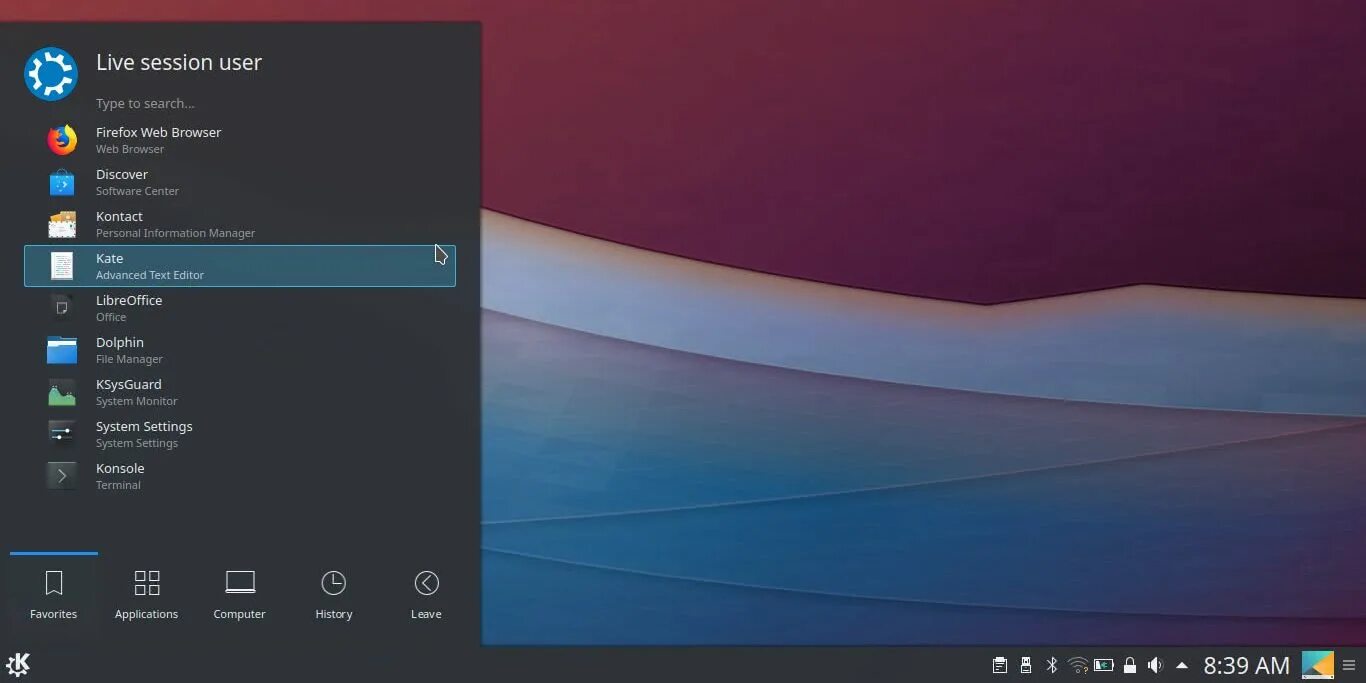Open the removable devices tray icon
1366x683 pixels.
1025,665
